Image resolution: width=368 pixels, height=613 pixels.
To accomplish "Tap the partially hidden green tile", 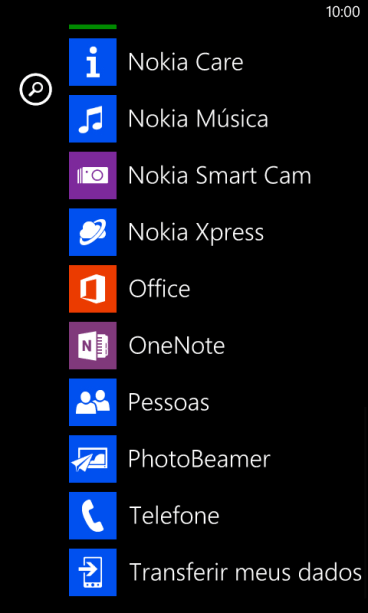I will click(x=93, y=27).
